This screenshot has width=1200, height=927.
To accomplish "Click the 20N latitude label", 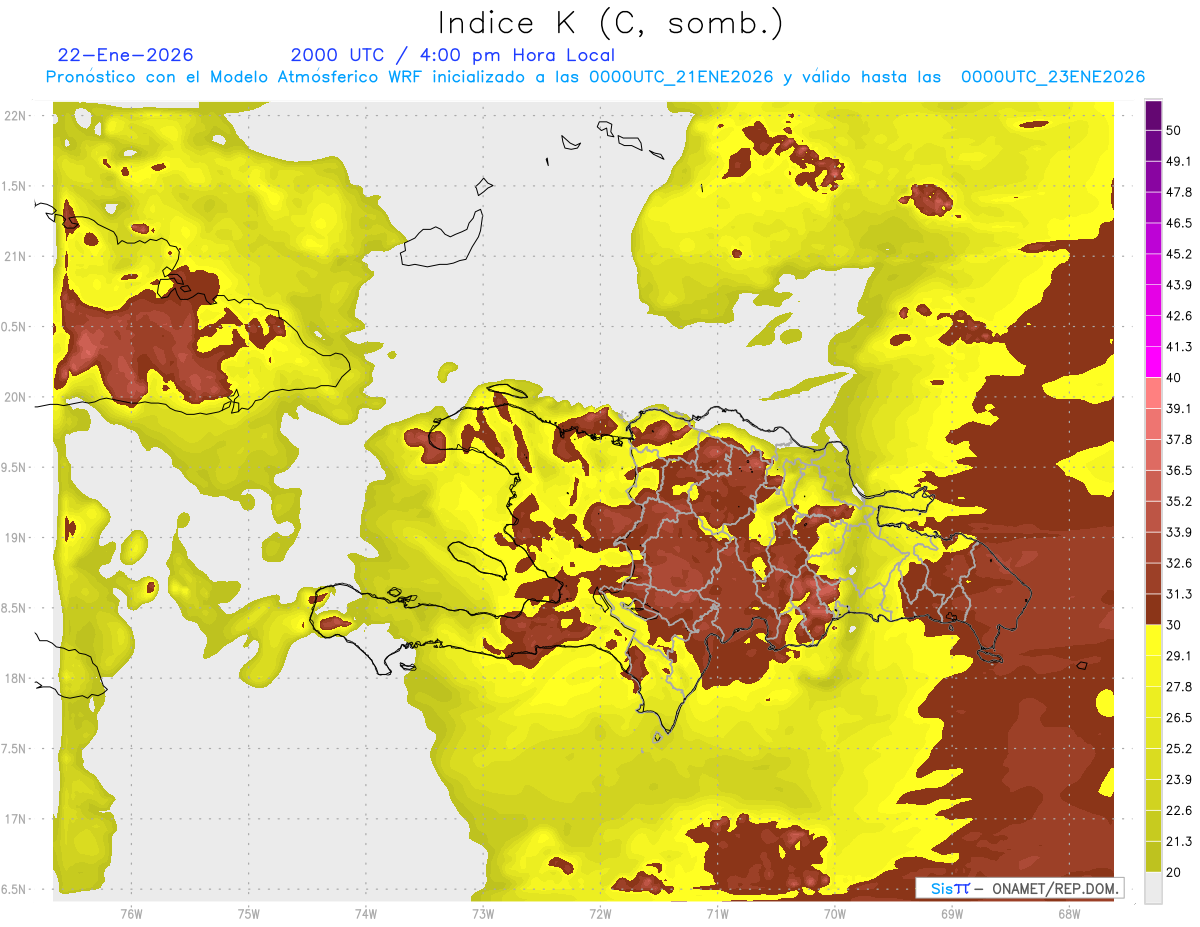I will click(17, 397).
